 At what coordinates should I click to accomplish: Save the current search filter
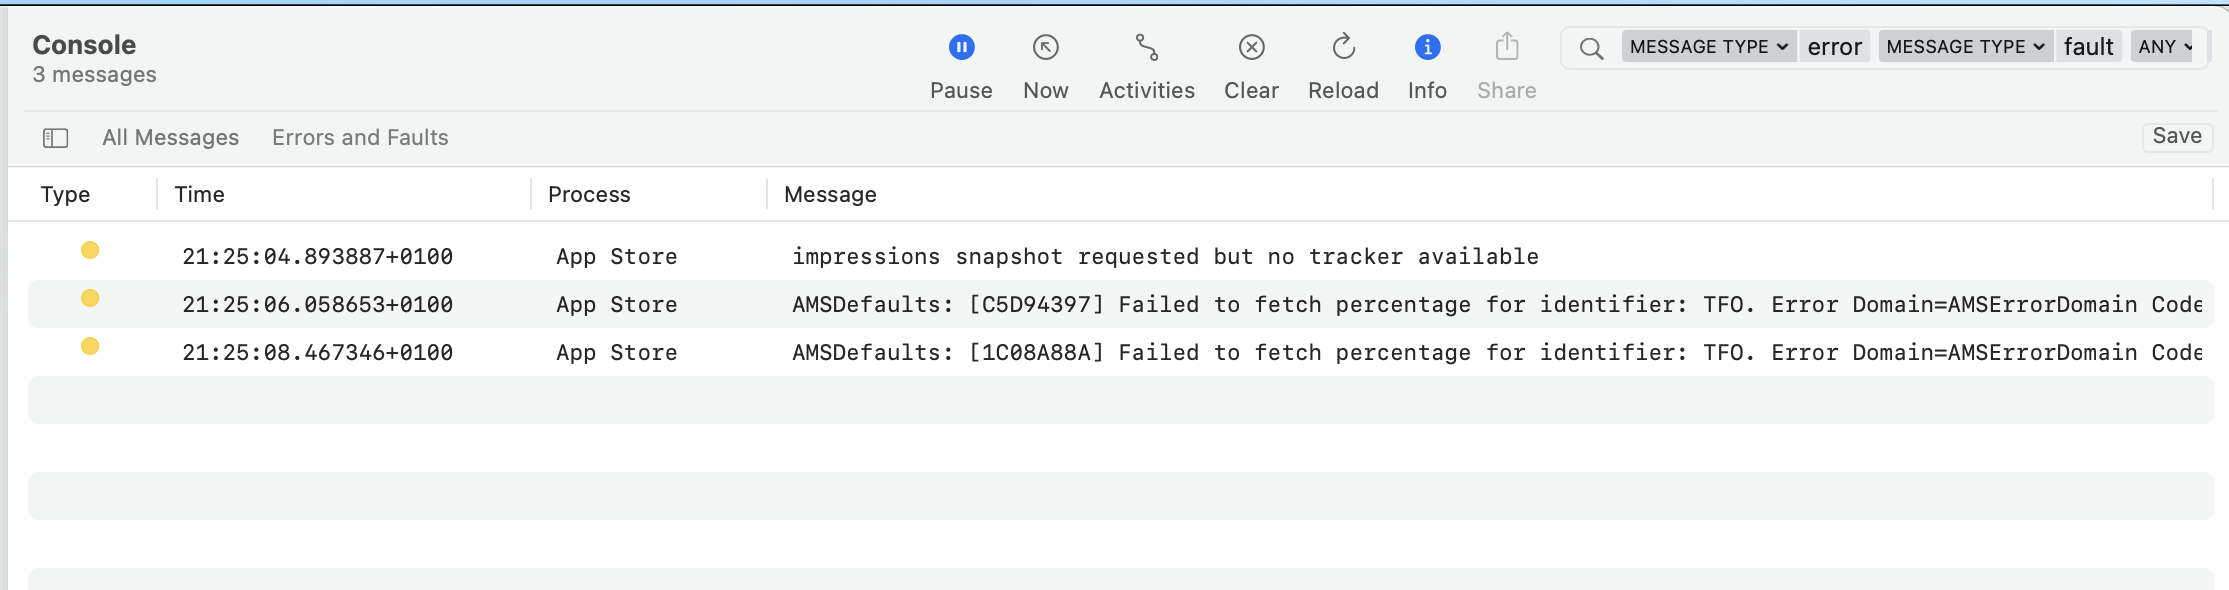pyautogui.click(x=2176, y=137)
